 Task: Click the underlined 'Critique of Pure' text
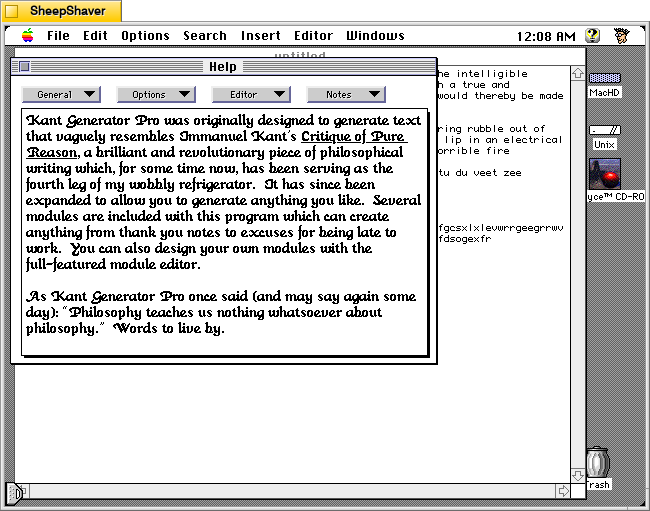click(354, 136)
